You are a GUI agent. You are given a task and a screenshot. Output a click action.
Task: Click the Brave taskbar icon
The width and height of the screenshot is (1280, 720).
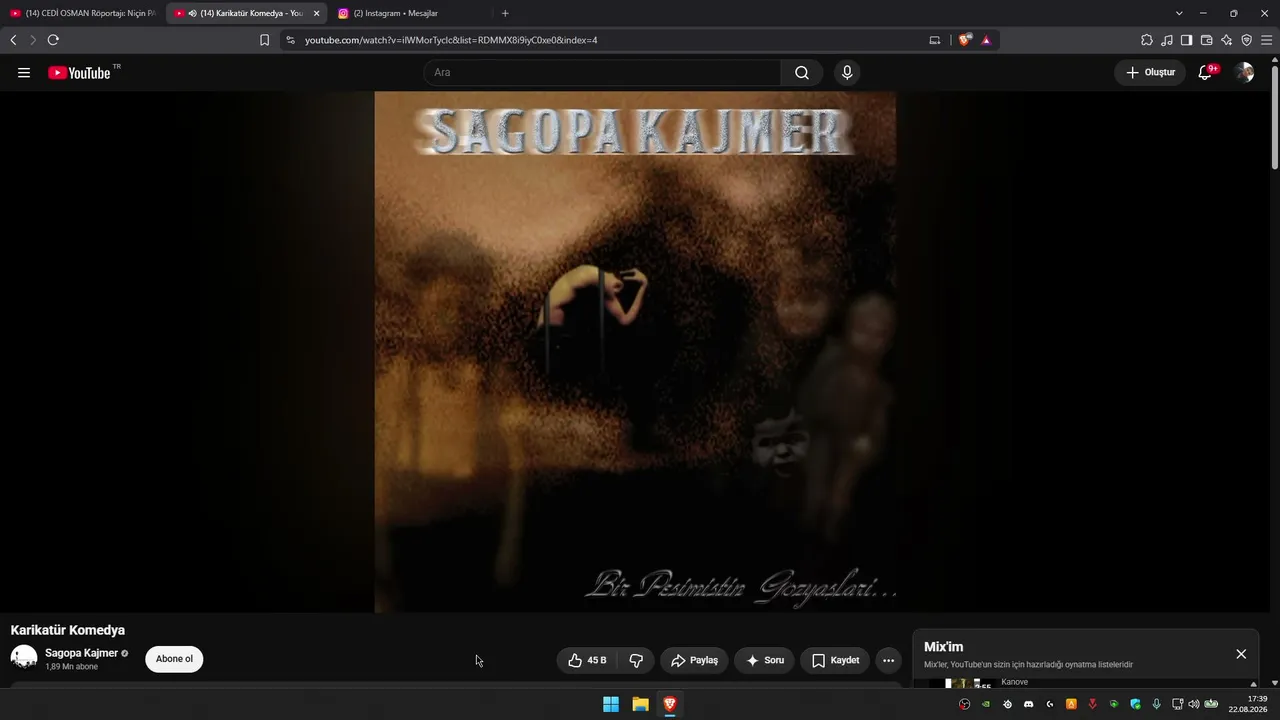coord(670,704)
